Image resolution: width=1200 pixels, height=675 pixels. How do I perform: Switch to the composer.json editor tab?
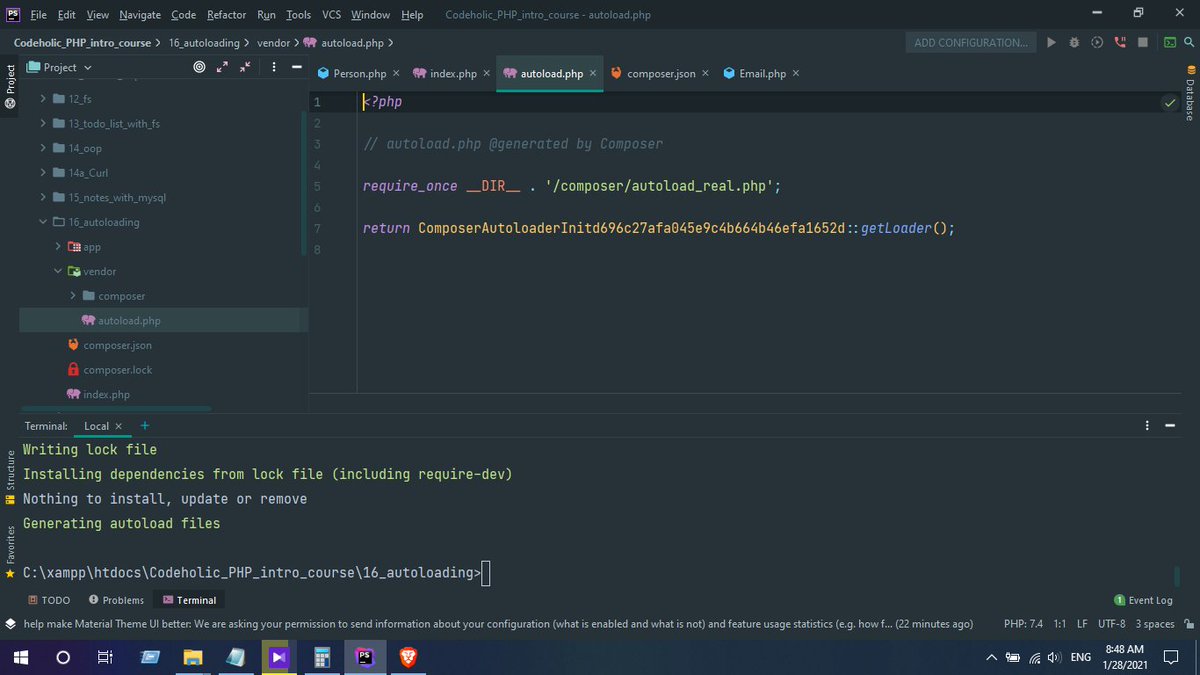660,73
